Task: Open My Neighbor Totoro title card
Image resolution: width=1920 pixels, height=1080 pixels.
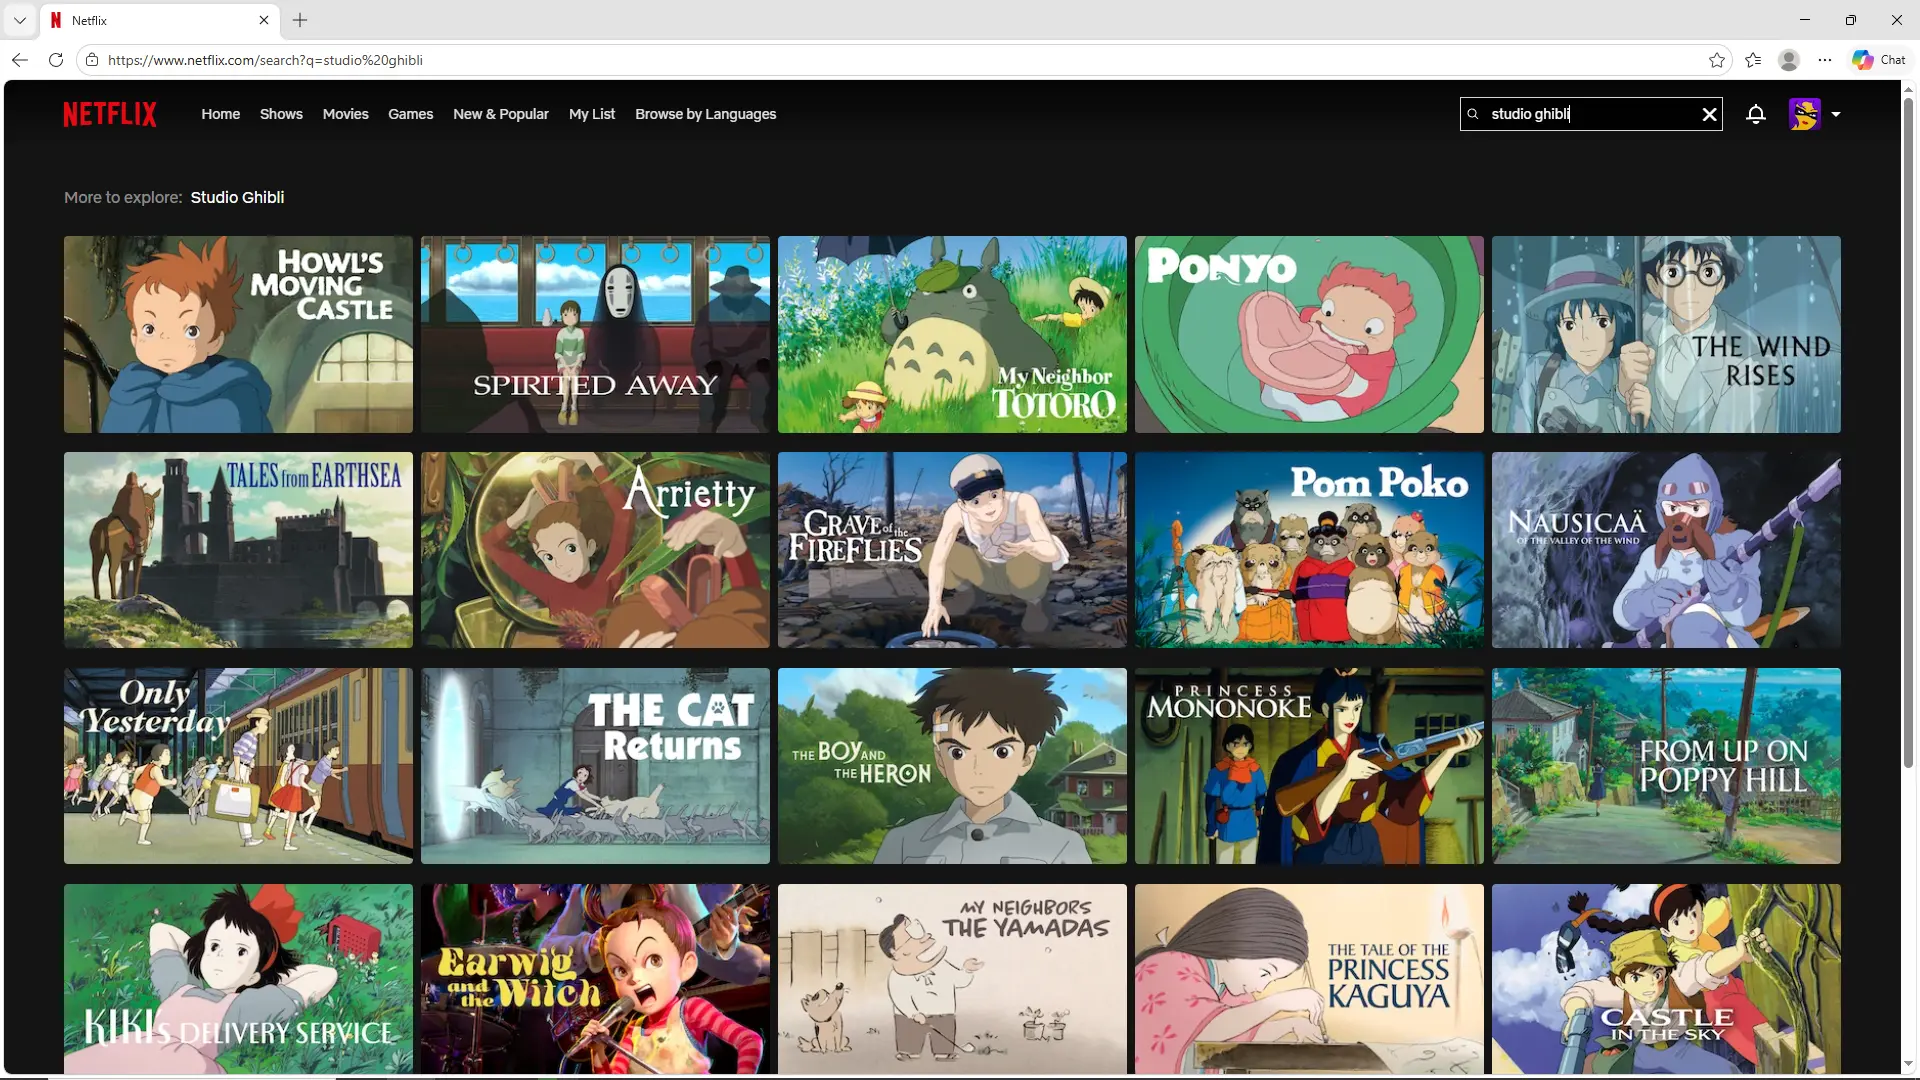Action: pyautogui.click(x=952, y=334)
